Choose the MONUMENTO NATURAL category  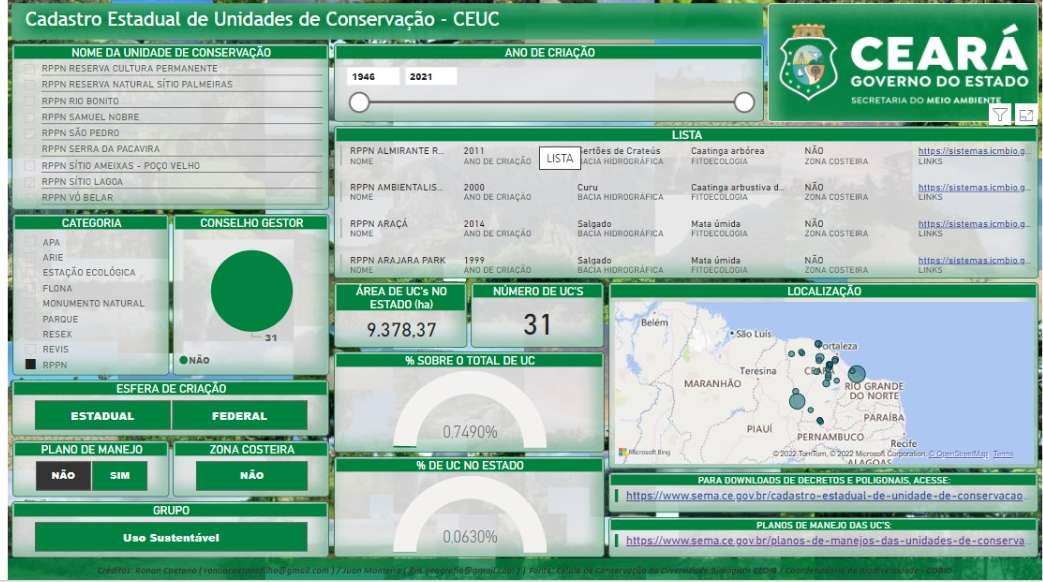click(93, 303)
